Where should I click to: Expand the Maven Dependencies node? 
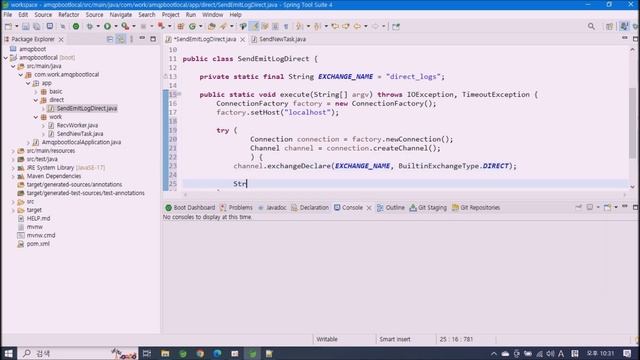click(x=13, y=176)
